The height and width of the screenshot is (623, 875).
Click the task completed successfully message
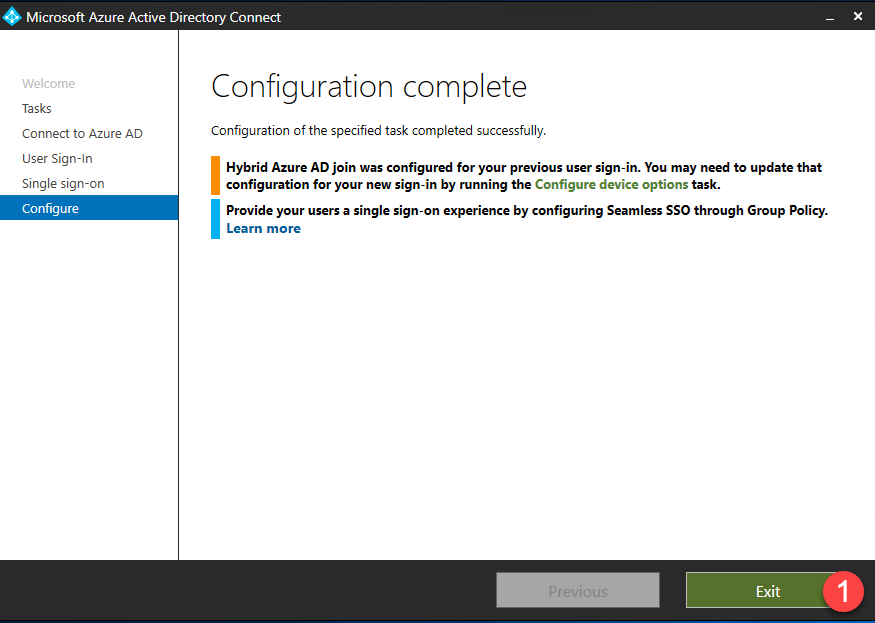coord(378,131)
